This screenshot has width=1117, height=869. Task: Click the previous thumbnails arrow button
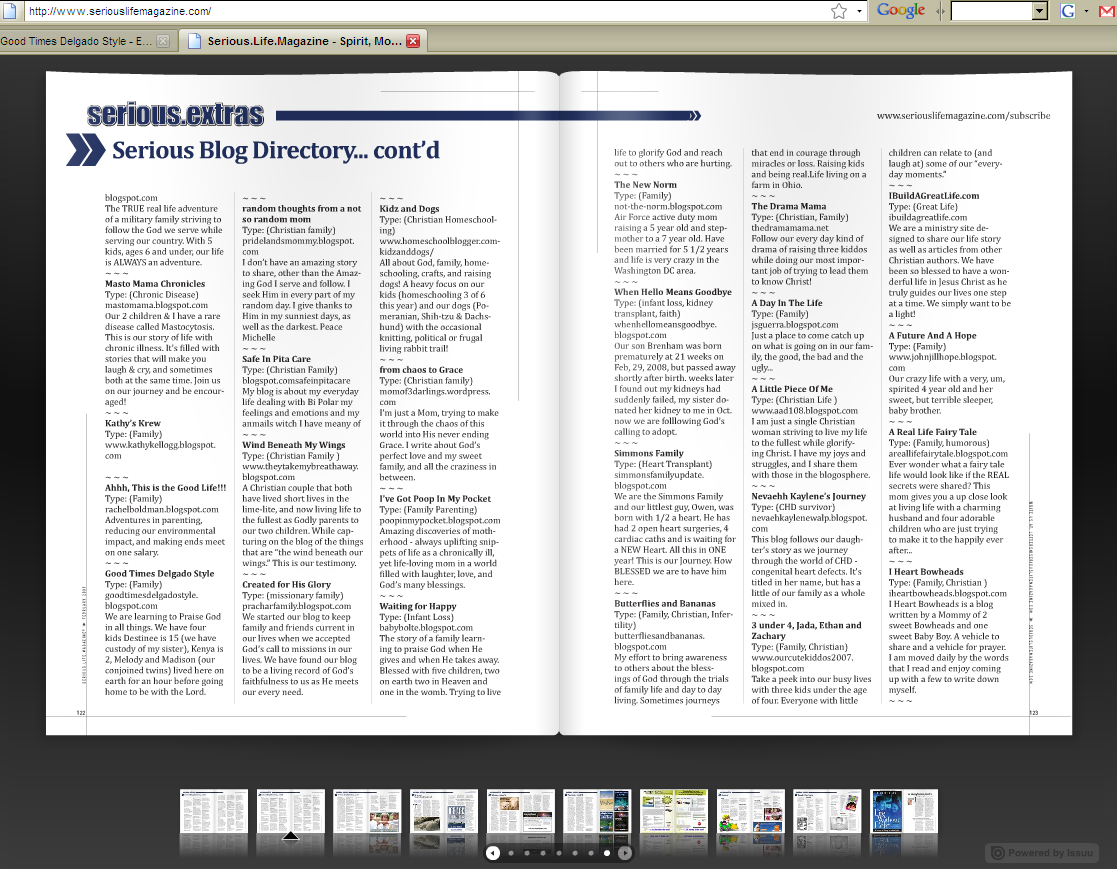(492, 853)
